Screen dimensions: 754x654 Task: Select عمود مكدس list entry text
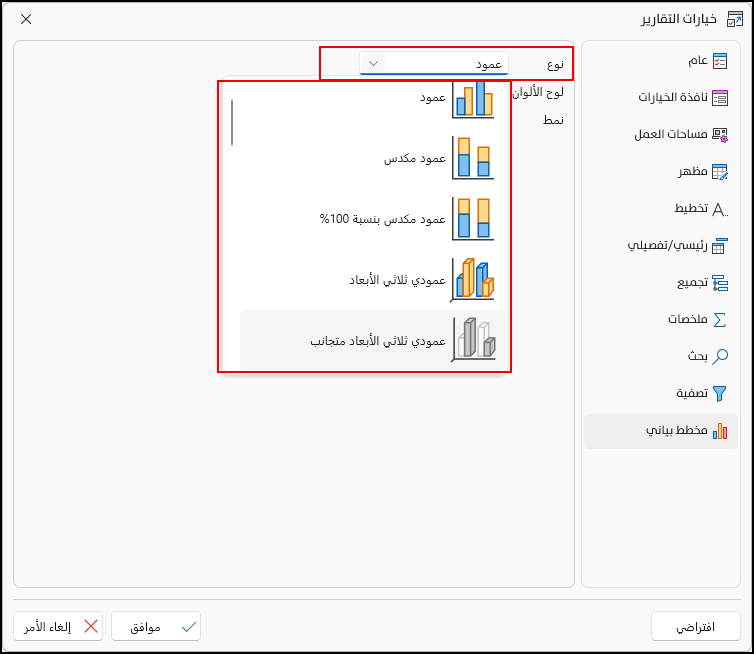pyautogui.click(x=415, y=158)
